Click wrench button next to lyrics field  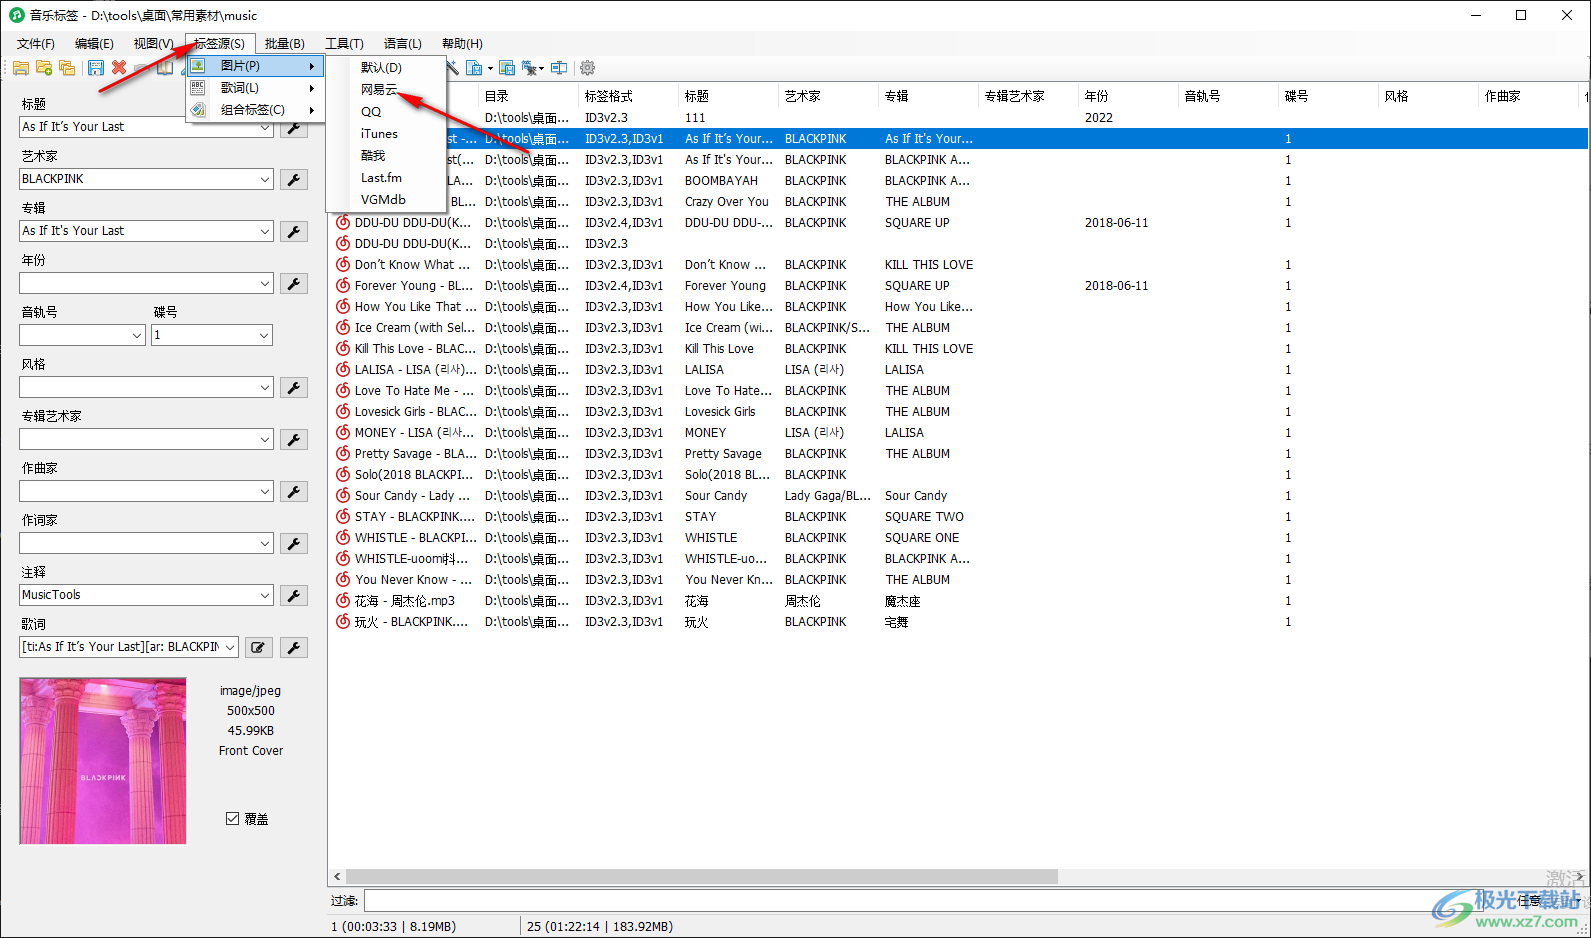(294, 648)
